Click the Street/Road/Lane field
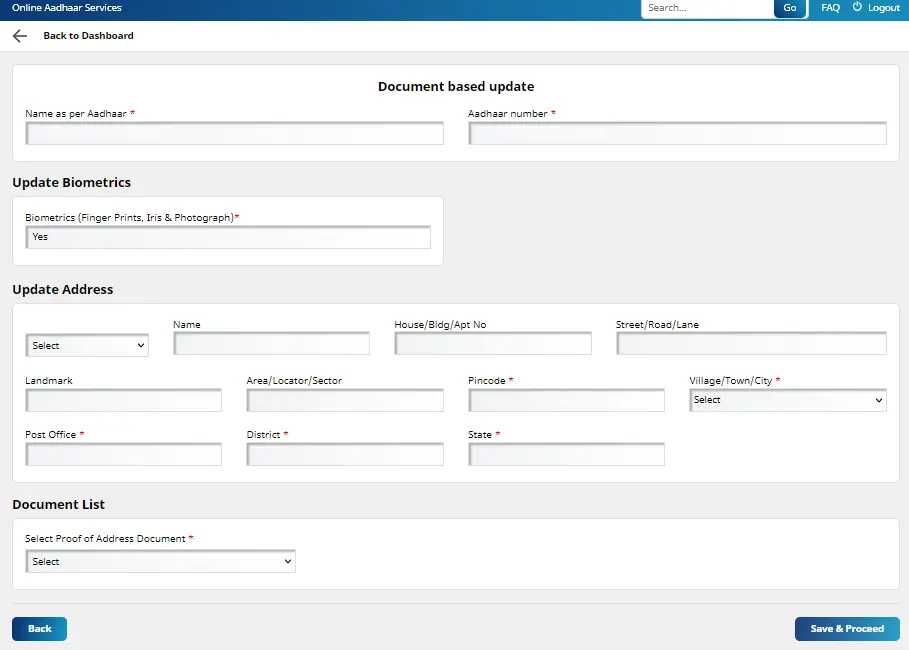Image resolution: width=909 pixels, height=650 pixels. pos(751,343)
